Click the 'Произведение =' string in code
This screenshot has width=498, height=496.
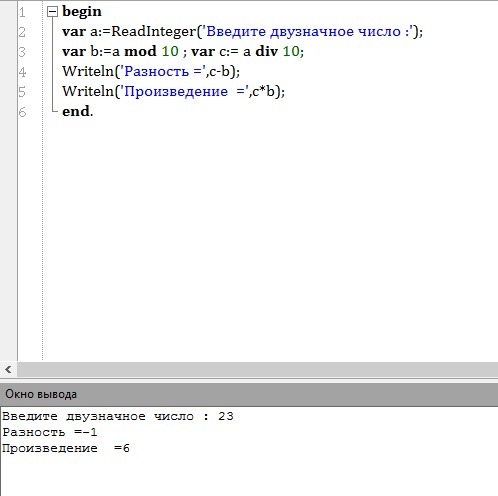pos(184,91)
